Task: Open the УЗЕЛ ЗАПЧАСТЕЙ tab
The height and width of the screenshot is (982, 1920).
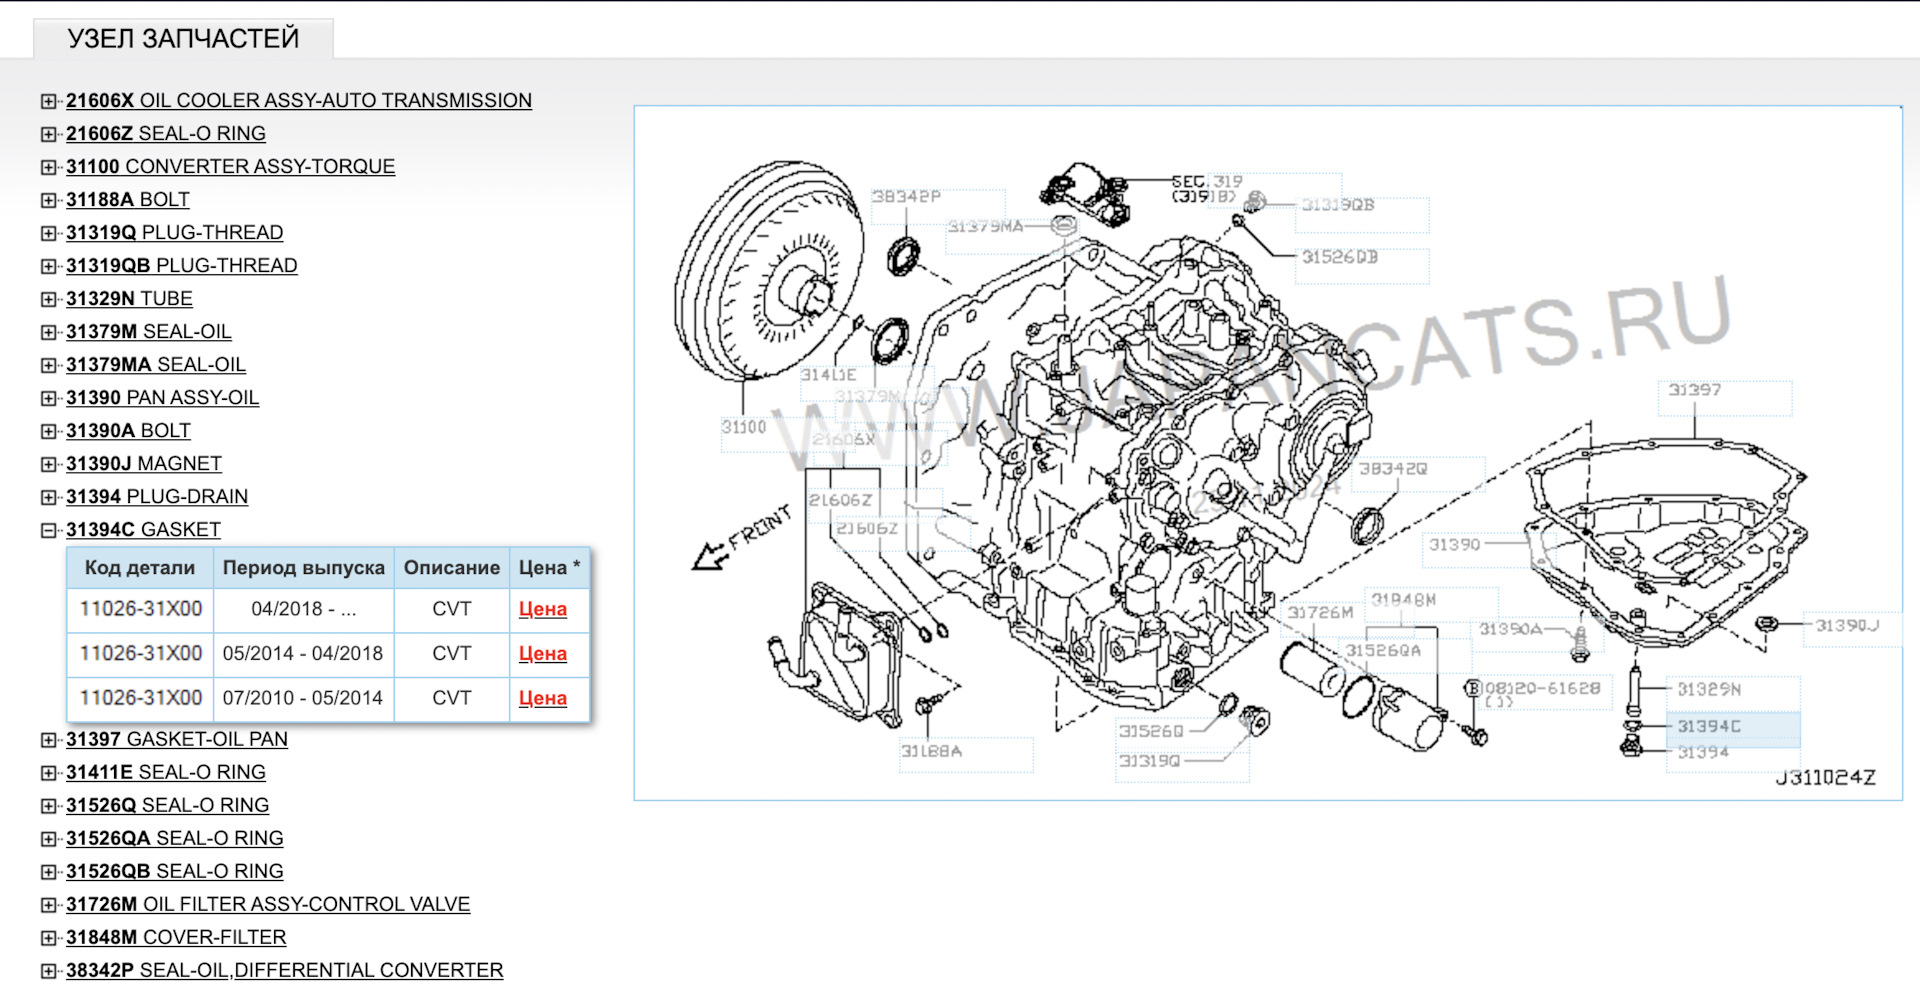Action: pyautogui.click(x=183, y=39)
